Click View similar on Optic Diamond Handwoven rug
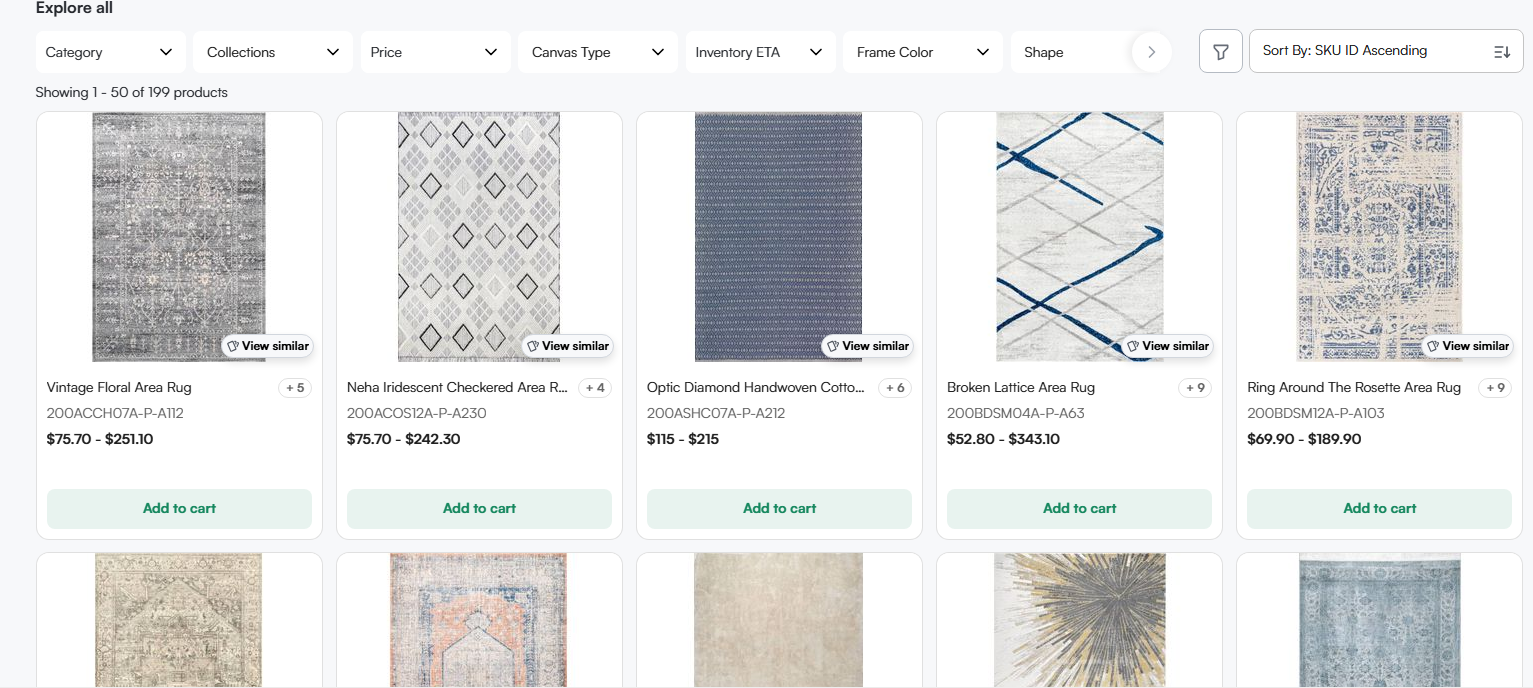The image size is (1533, 688). pos(867,346)
